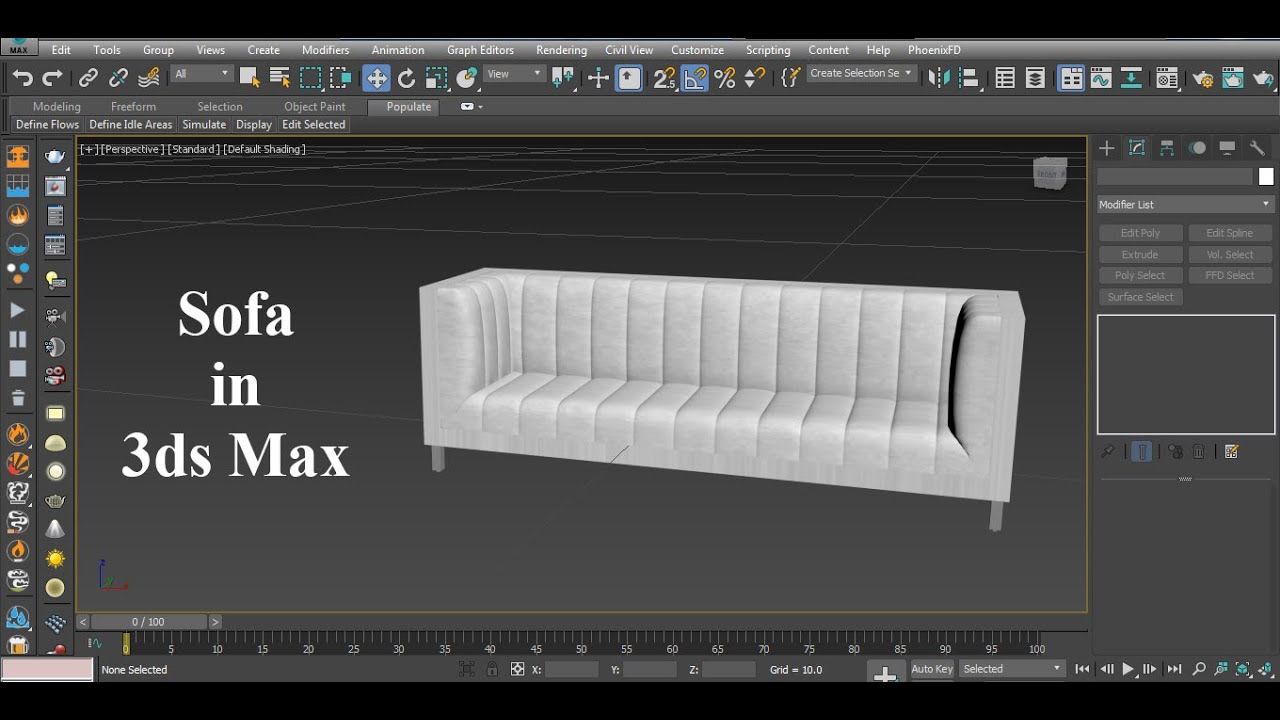Open the All selection filter dropdown

click(202, 74)
